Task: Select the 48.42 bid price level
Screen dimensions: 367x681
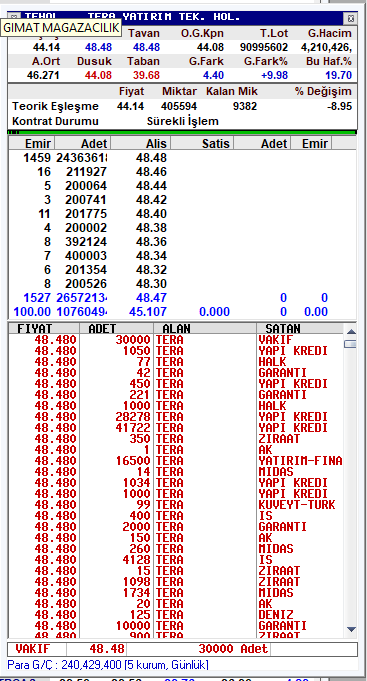Action: coord(151,200)
